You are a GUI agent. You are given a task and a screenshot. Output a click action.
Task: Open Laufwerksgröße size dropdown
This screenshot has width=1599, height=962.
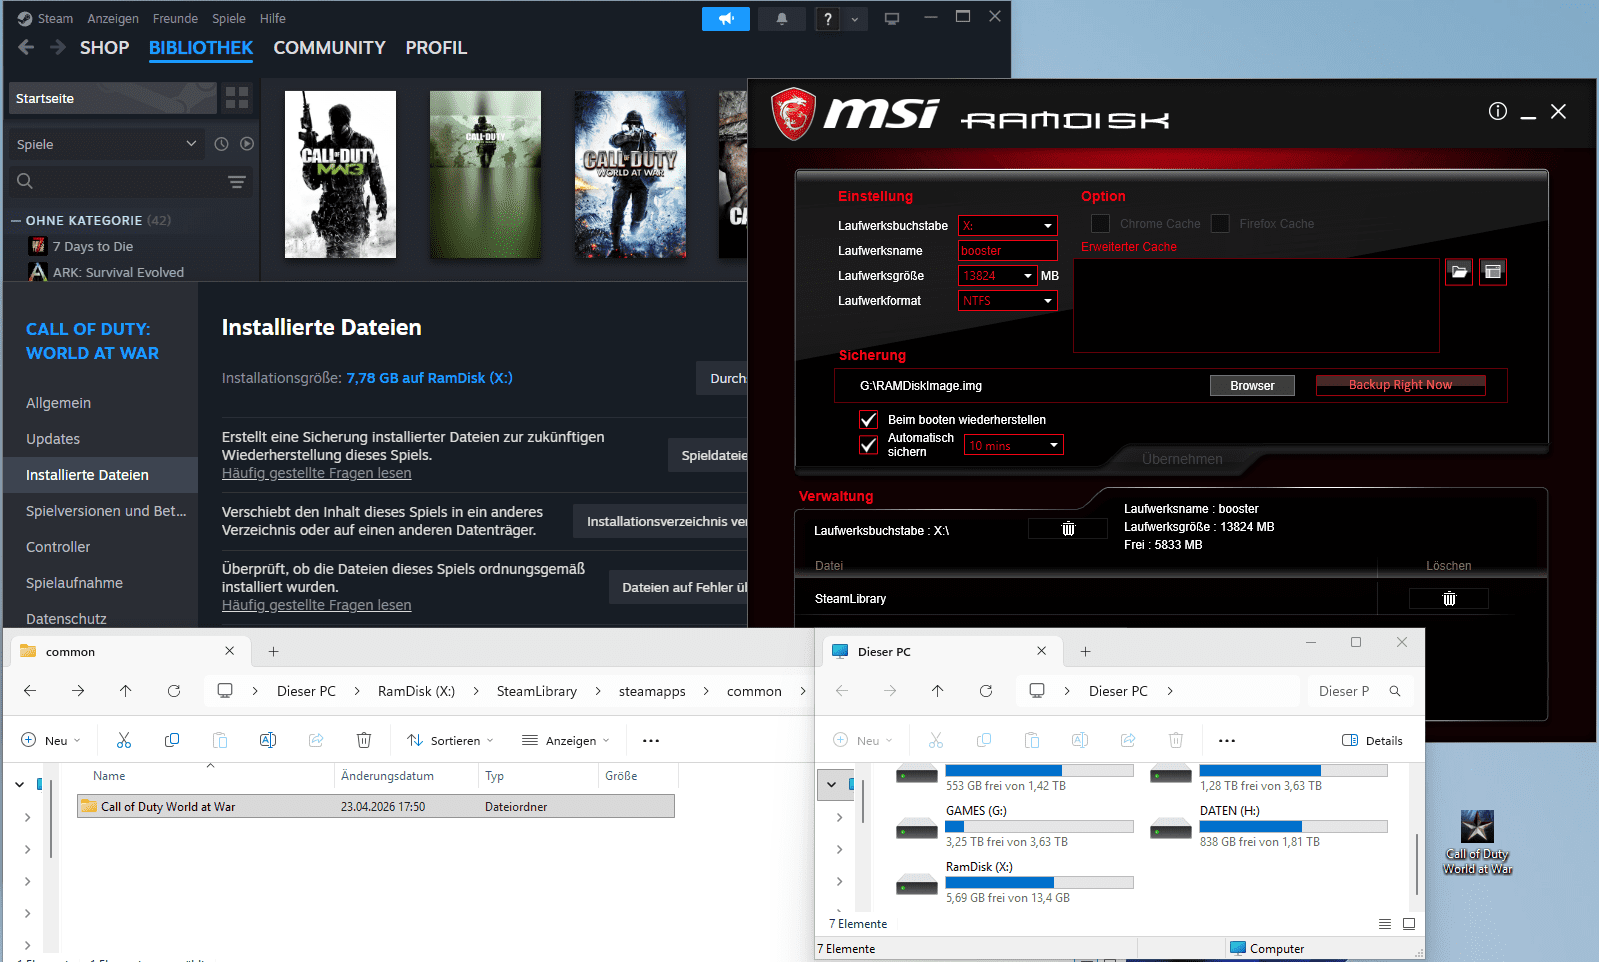click(998, 276)
